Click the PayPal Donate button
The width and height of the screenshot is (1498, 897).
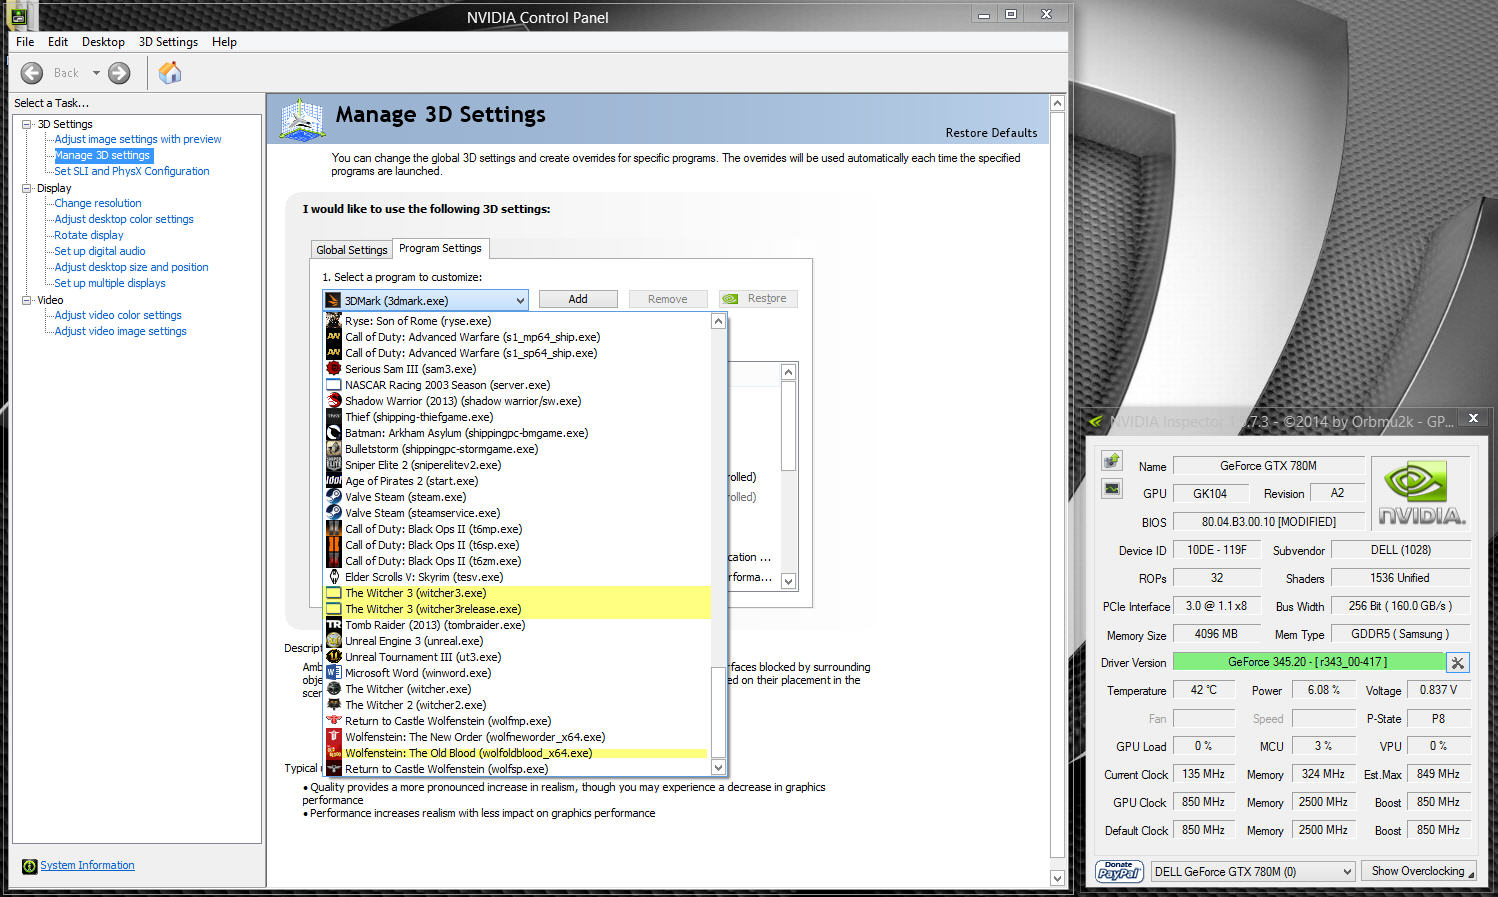[x=1119, y=871]
